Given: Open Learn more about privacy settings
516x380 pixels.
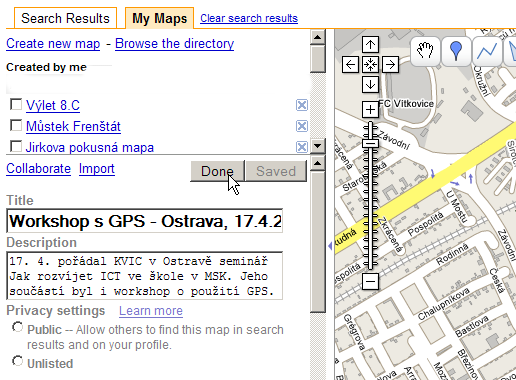Looking at the screenshot, I should point(151,311).
